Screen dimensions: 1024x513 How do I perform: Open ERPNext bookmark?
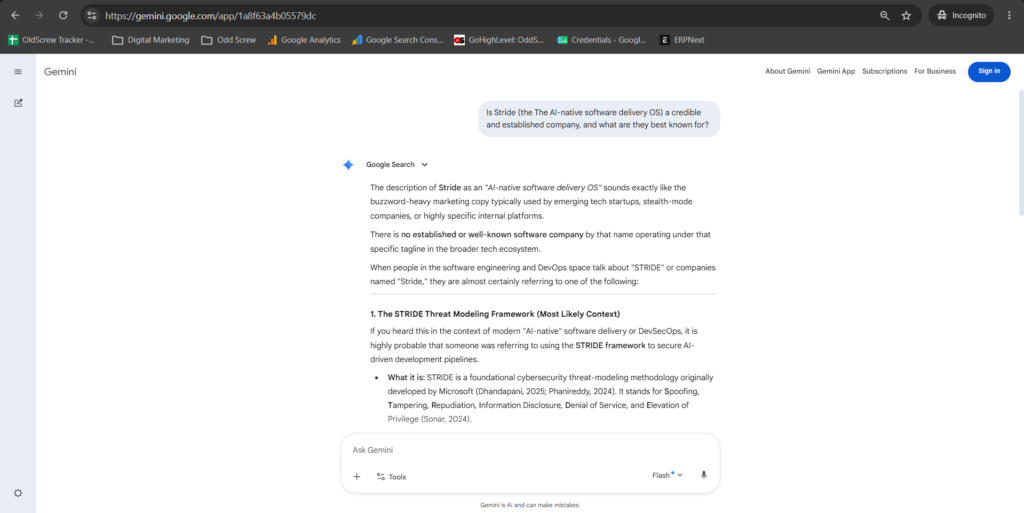[x=682, y=40]
